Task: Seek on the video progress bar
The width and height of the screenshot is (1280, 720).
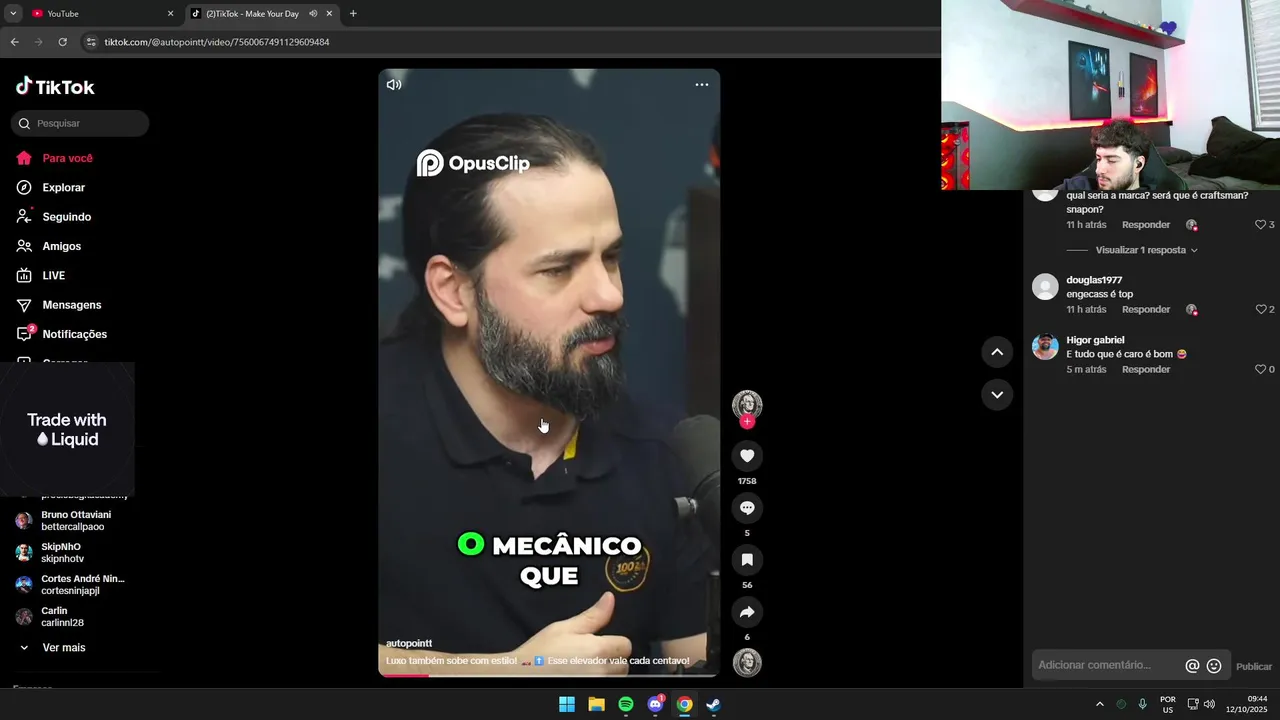Action: [x=549, y=675]
